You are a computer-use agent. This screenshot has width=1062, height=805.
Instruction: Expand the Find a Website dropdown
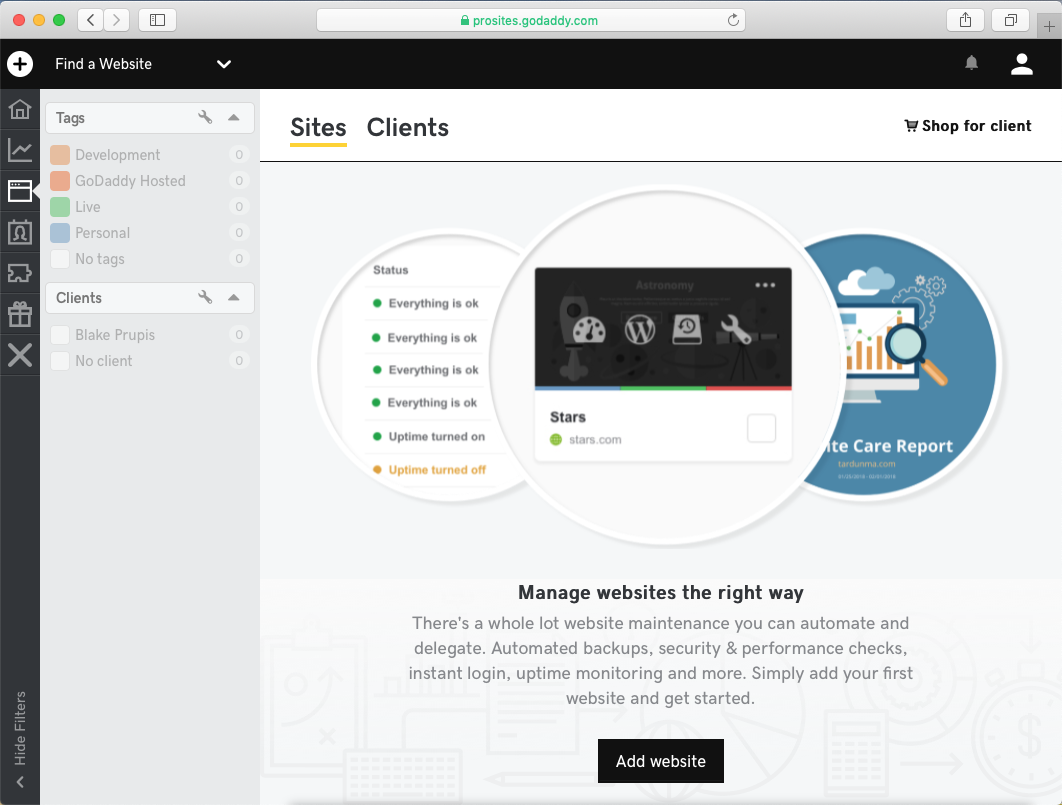point(224,64)
